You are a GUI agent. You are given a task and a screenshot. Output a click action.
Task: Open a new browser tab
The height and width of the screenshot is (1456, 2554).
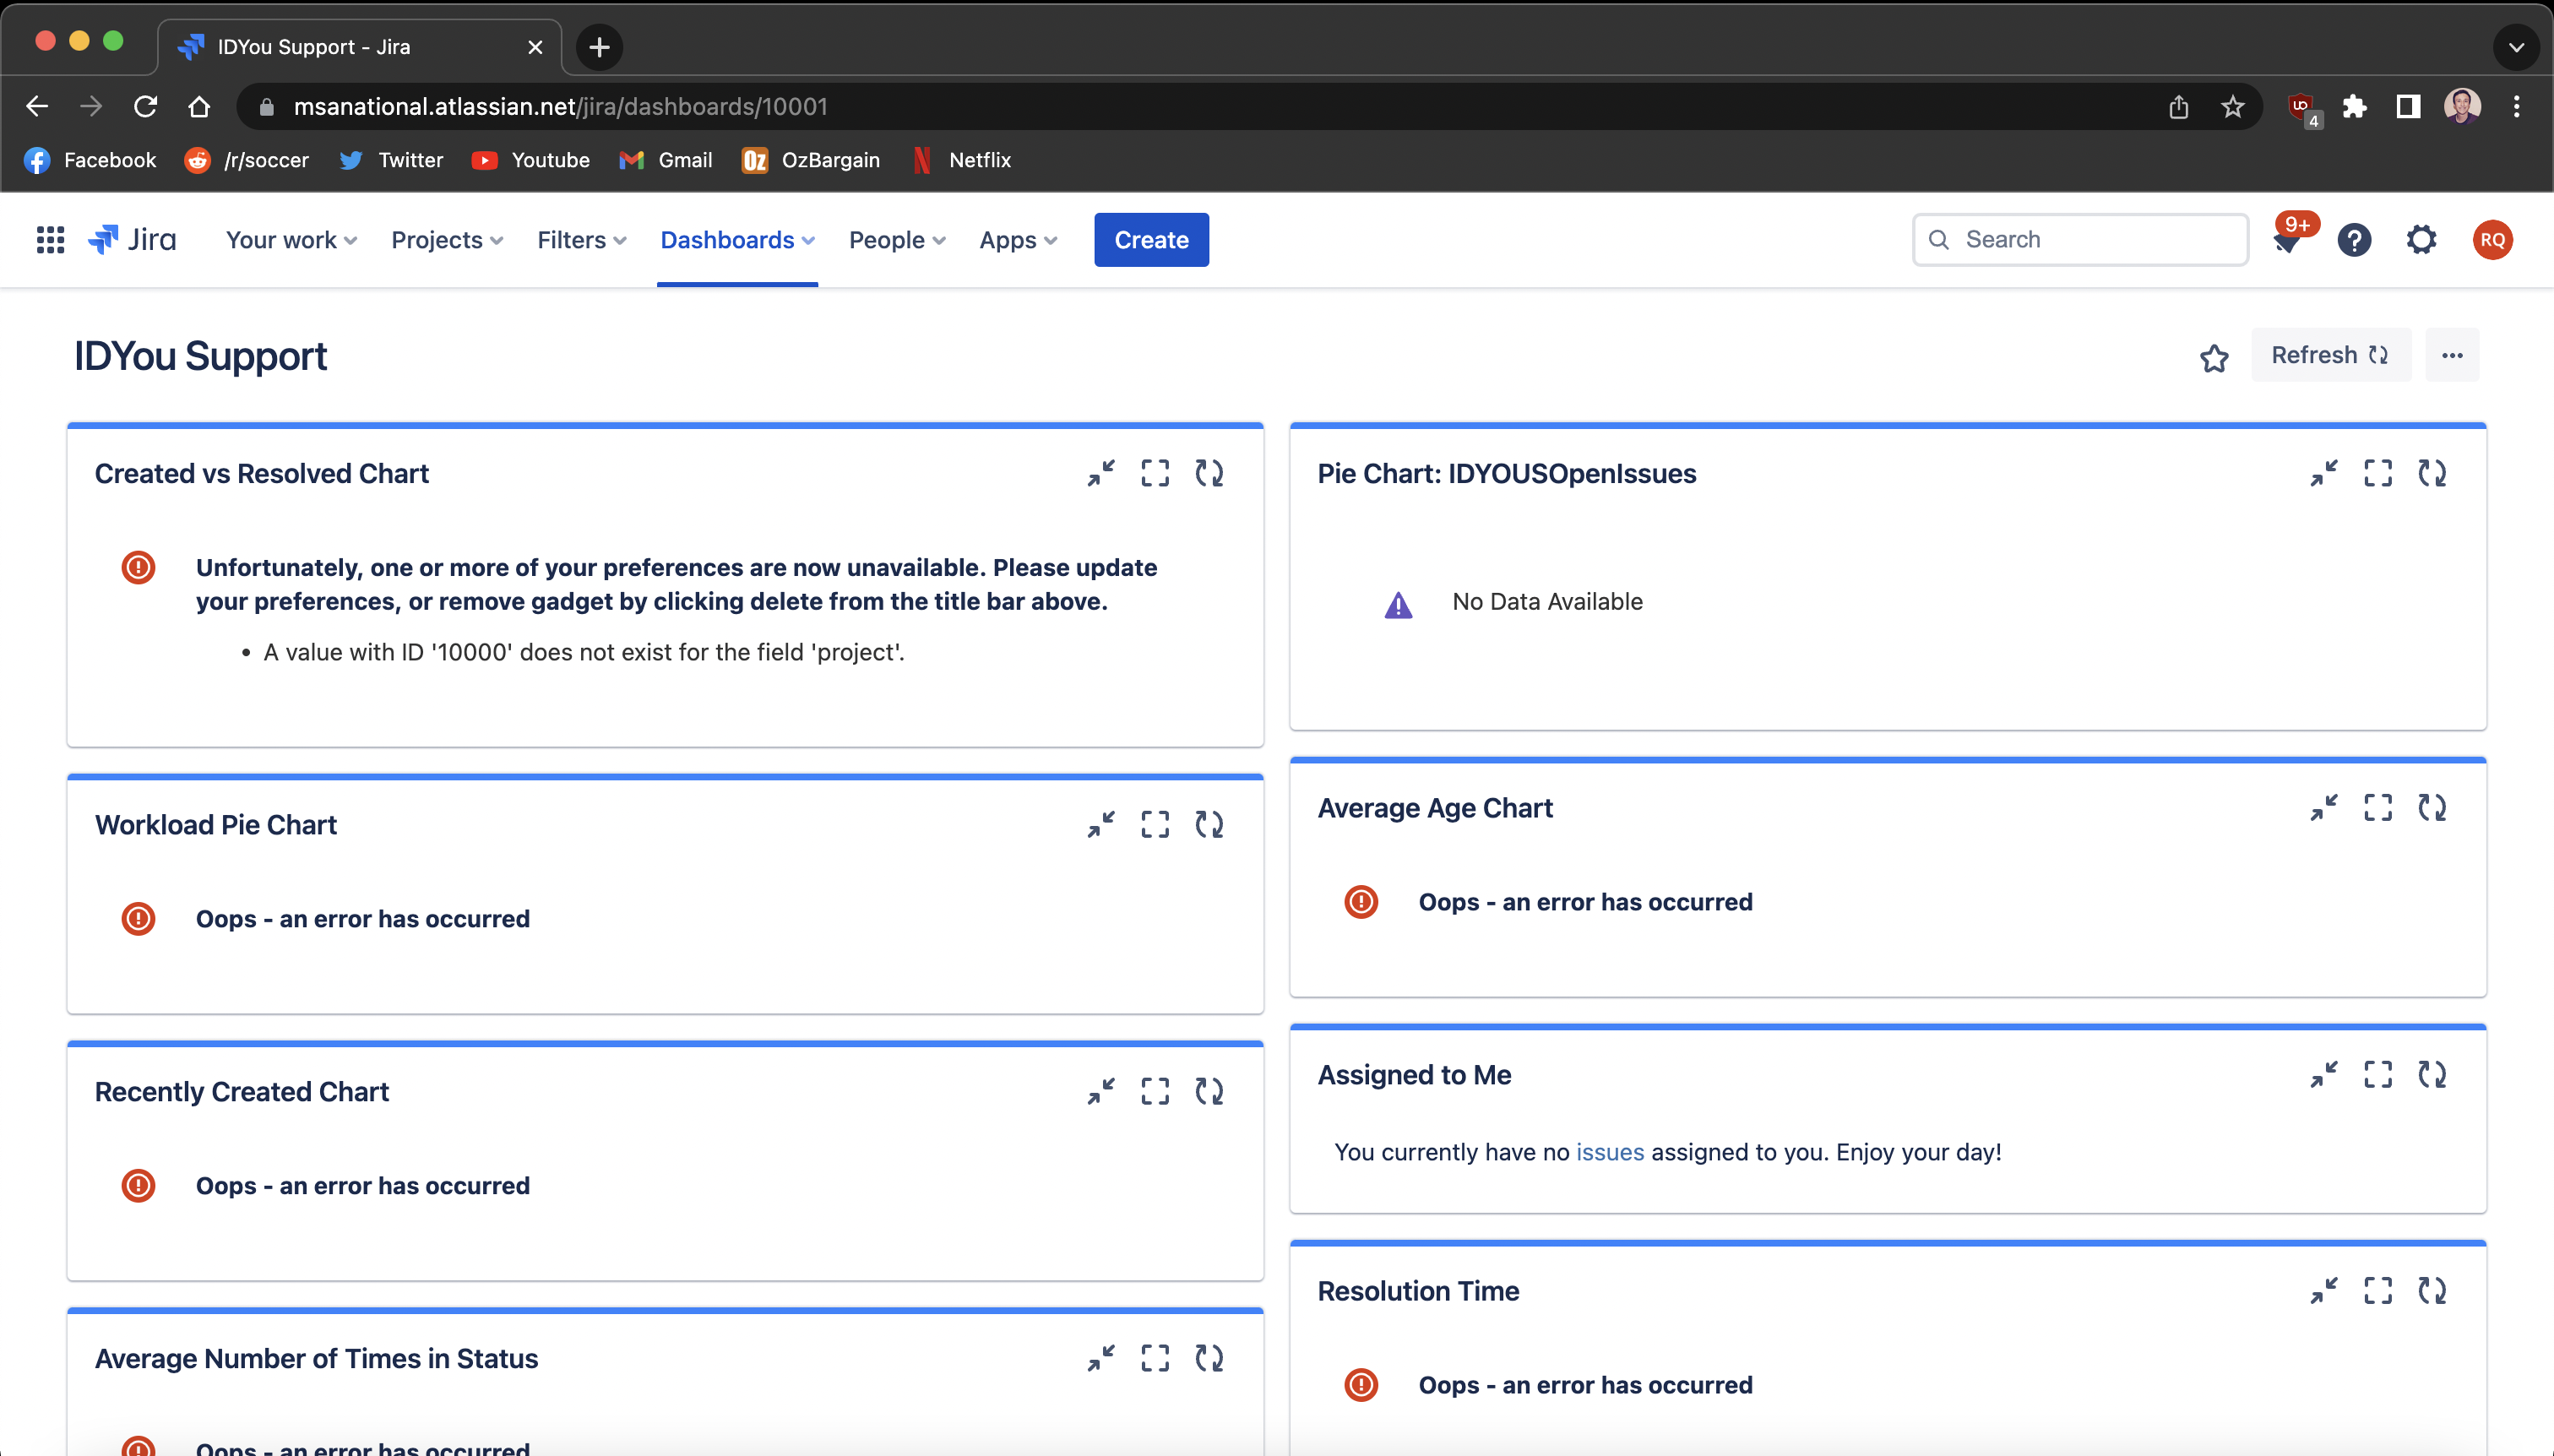(x=599, y=47)
